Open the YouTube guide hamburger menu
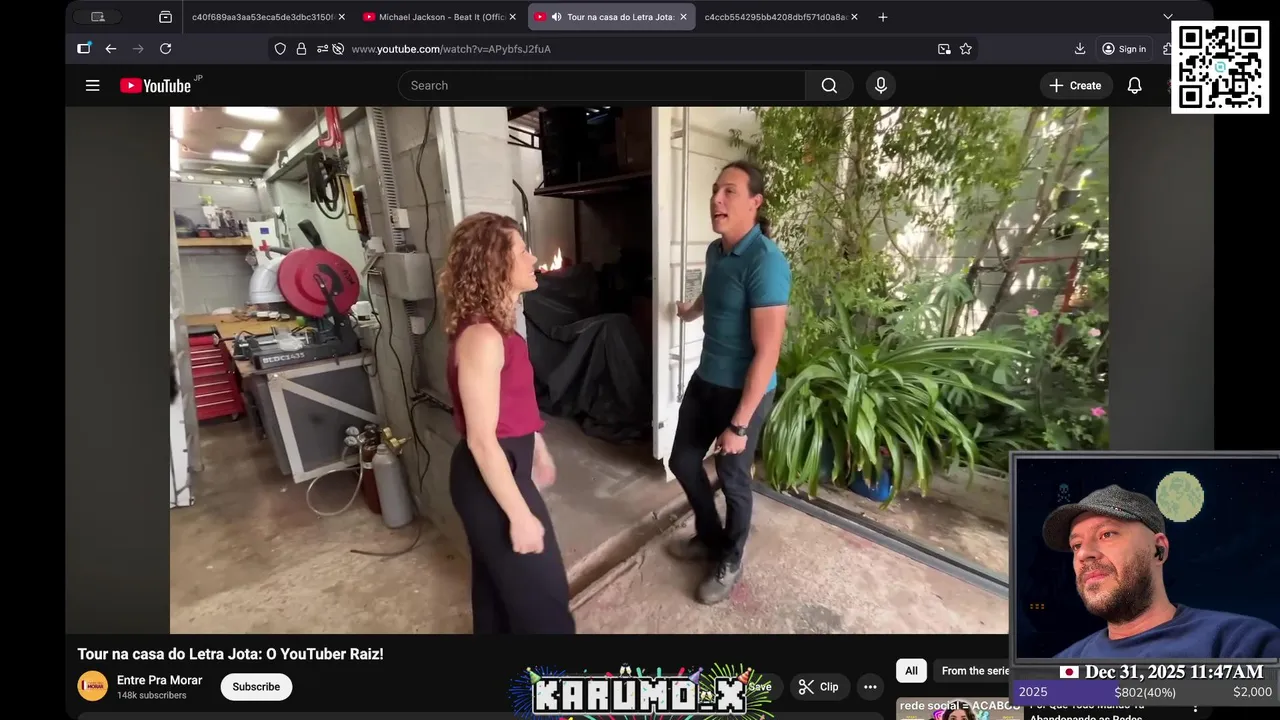The height and width of the screenshot is (720, 1280). coord(92,86)
